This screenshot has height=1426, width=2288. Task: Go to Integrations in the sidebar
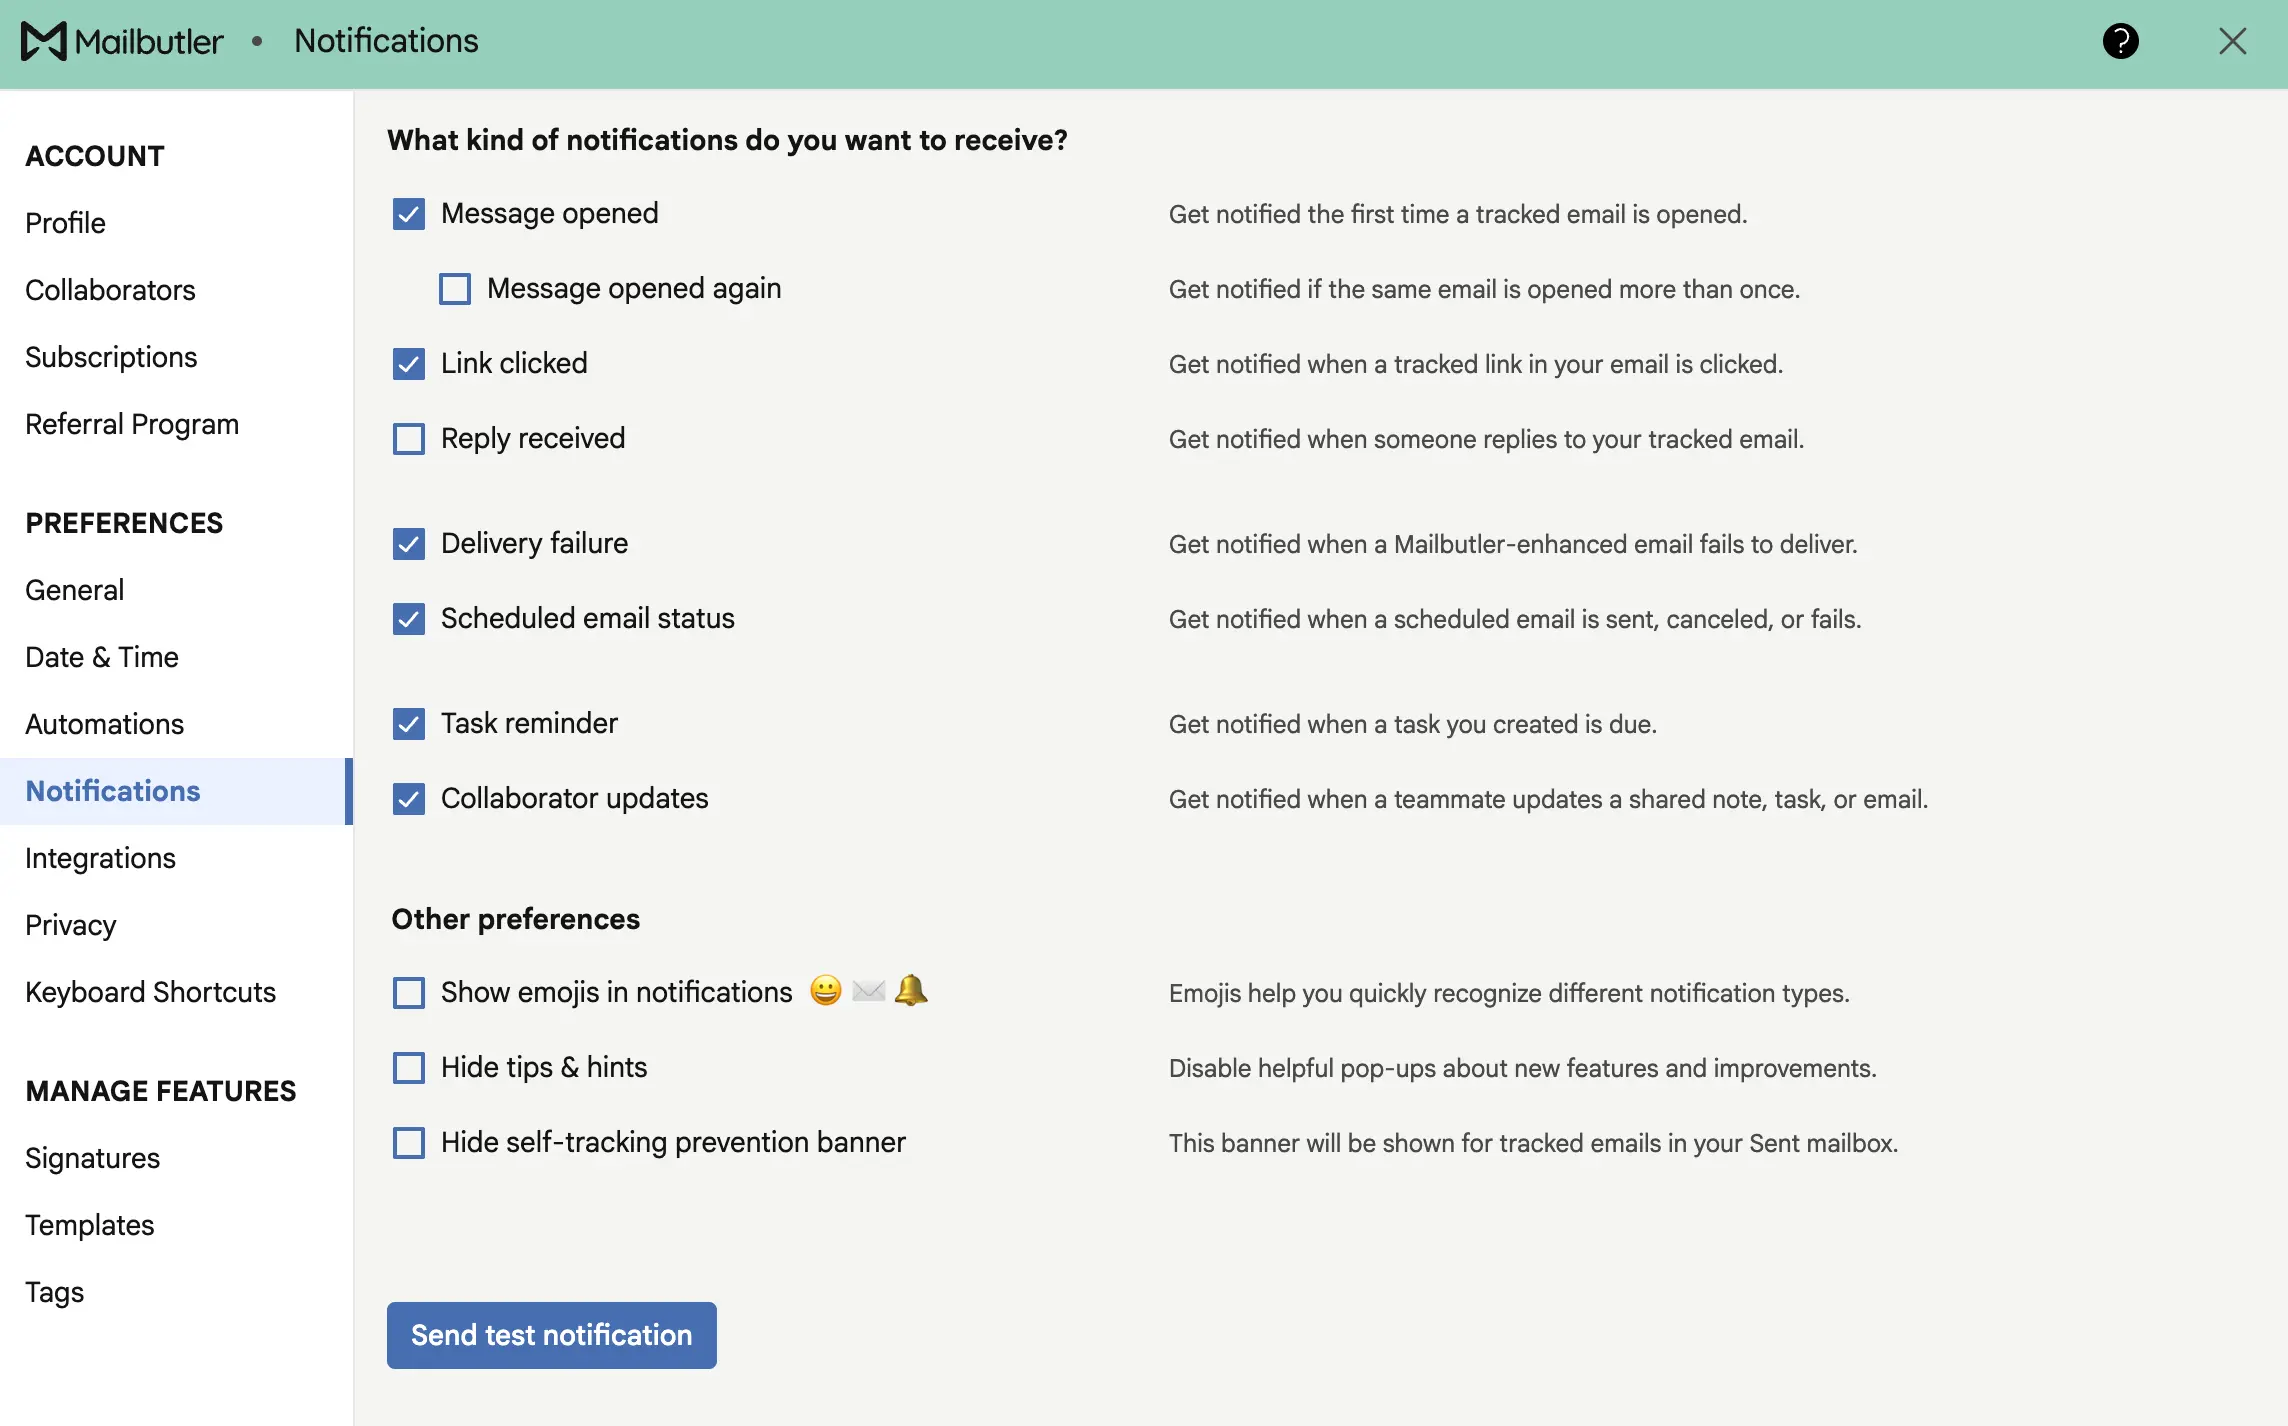coord(101,858)
